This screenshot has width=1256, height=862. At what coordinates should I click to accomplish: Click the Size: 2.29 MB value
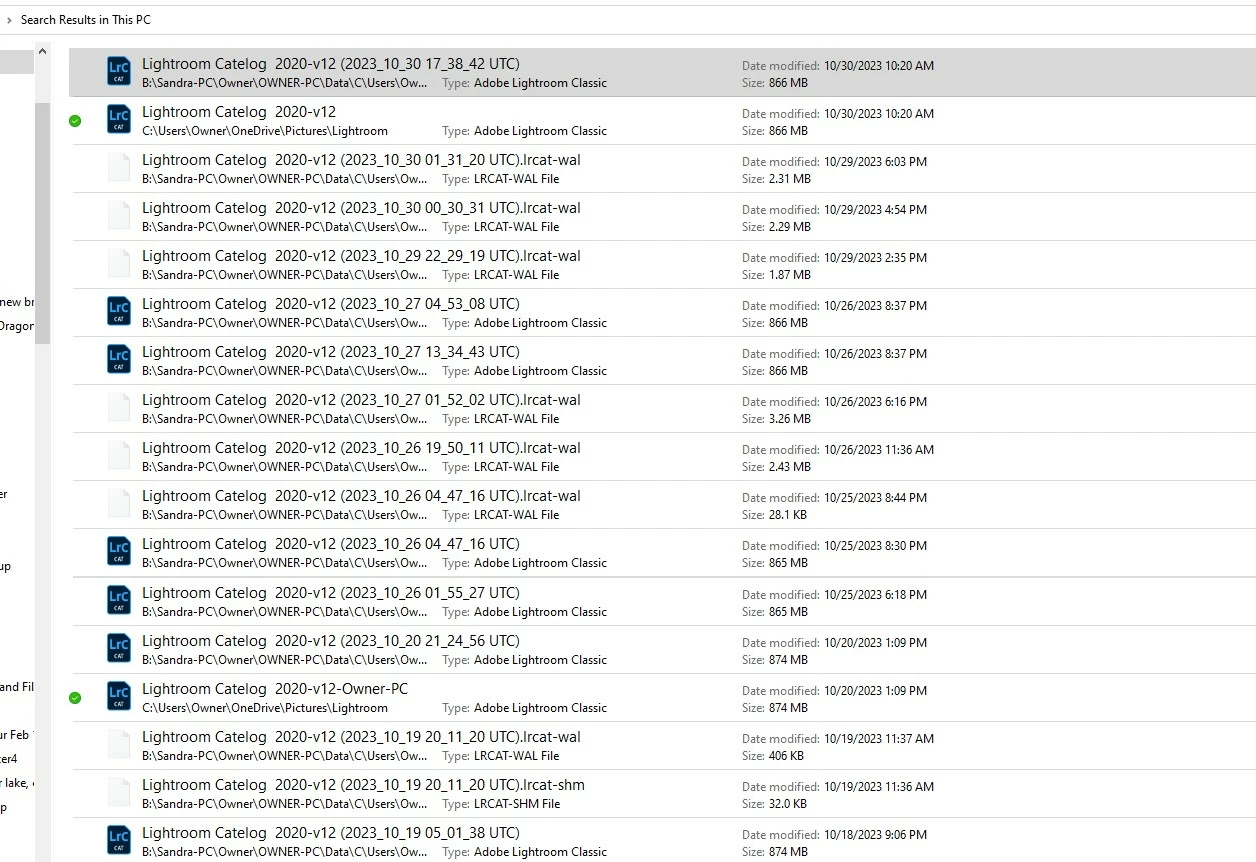[x=789, y=227]
